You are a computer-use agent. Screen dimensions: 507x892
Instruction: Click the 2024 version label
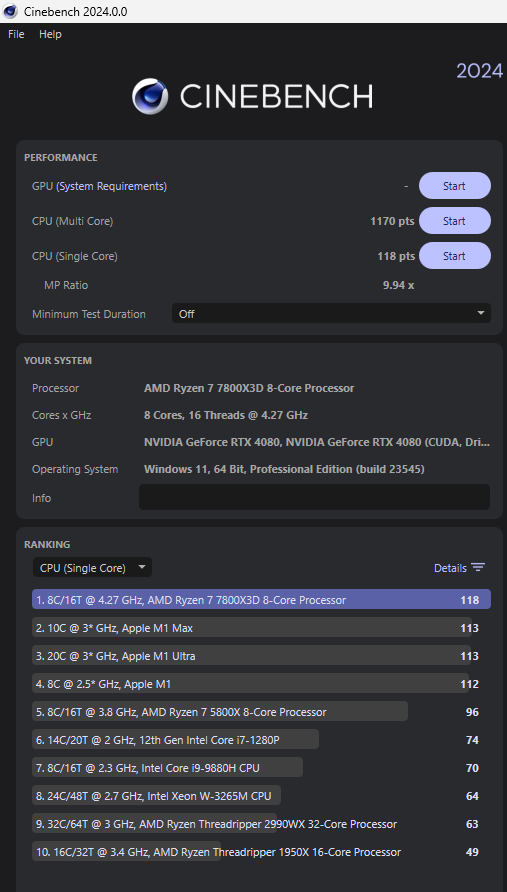pos(480,71)
